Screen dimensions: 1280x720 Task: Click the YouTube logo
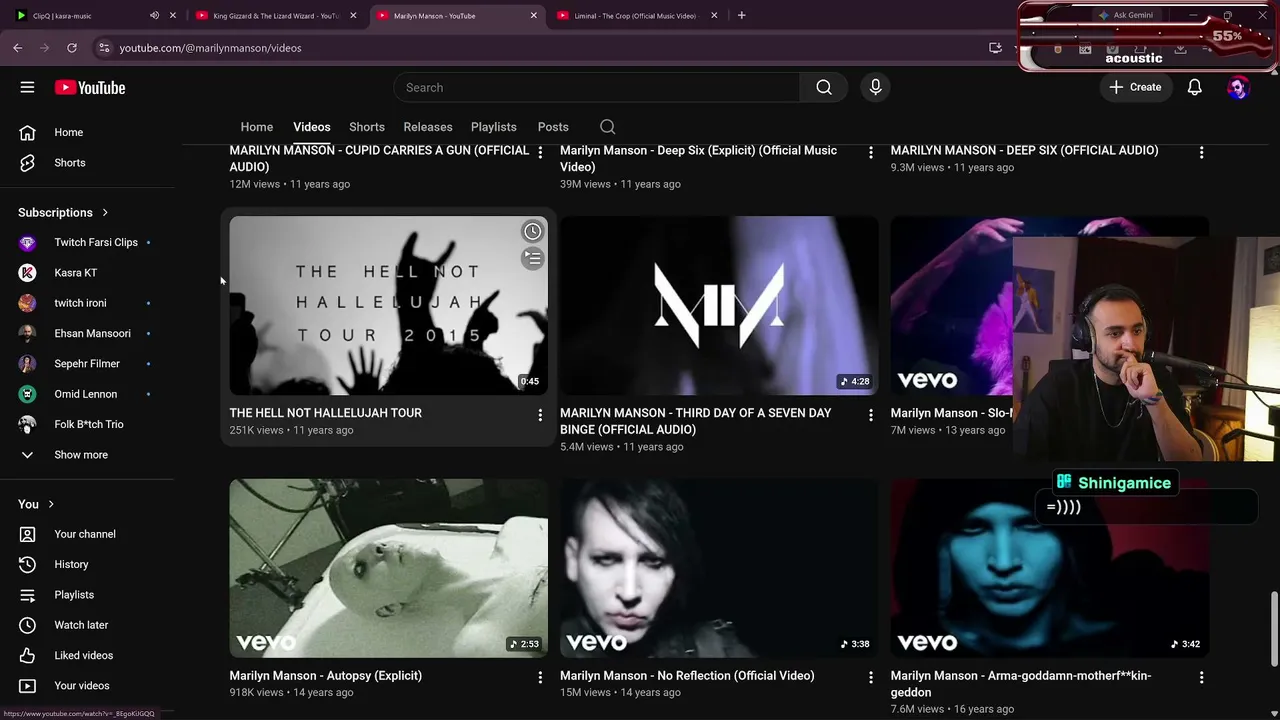pyautogui.click(x=90, y=88)
